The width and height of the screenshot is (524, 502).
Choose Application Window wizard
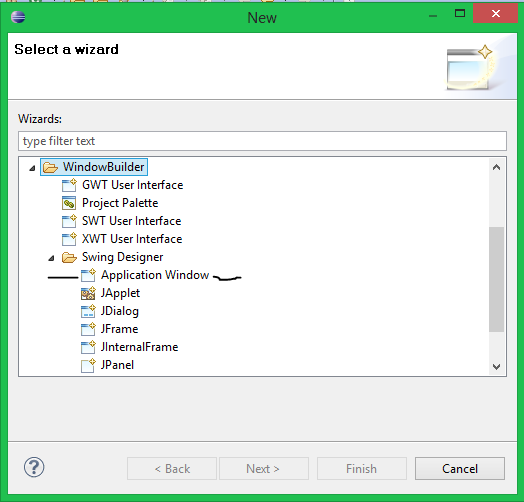pyautogui.click(x=155, y=275)
